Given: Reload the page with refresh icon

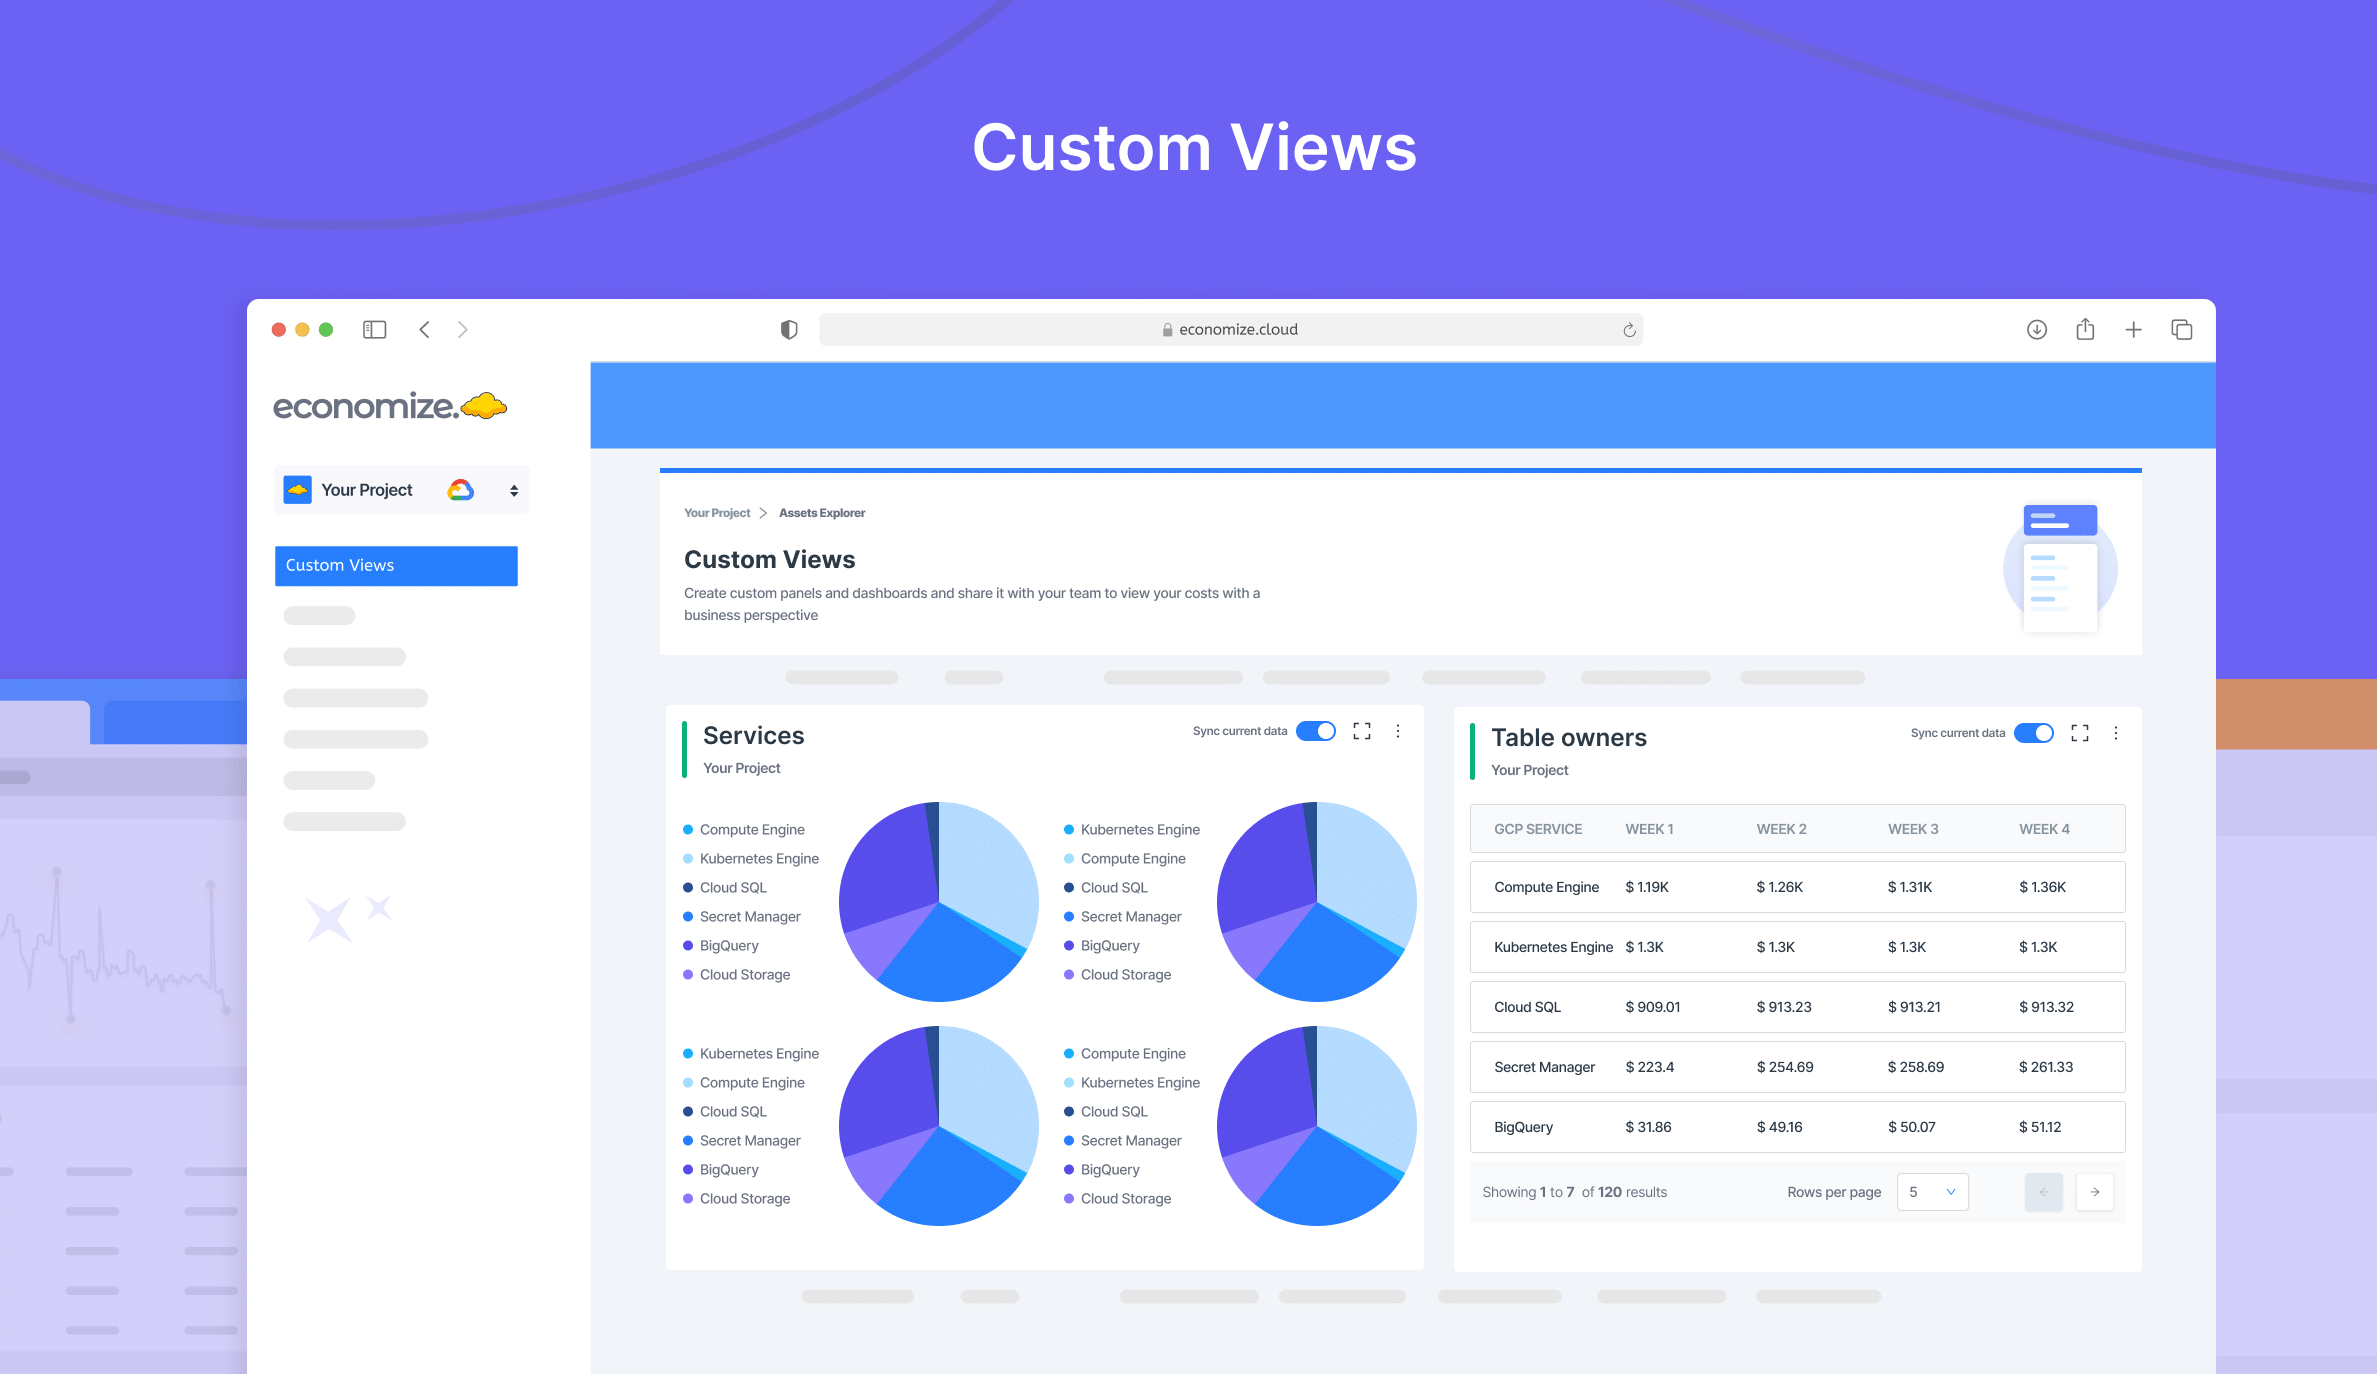Looking at the screenshot, I should (x=1629, y=330).
